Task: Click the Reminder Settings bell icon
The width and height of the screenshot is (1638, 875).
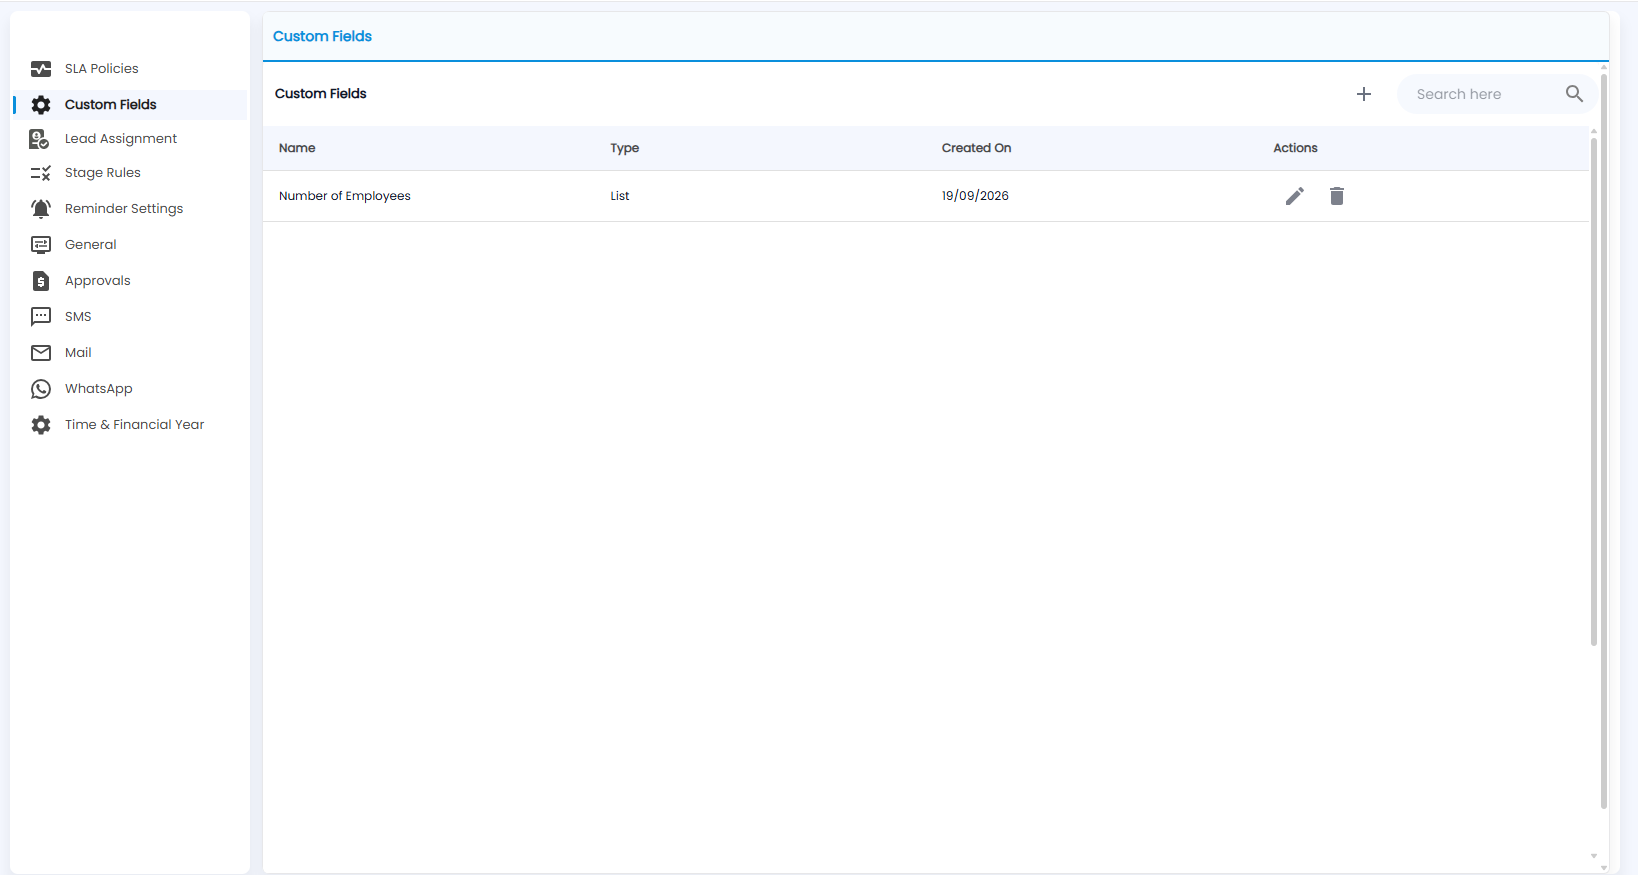Action: pyautogui.click(x=41, y=209)
